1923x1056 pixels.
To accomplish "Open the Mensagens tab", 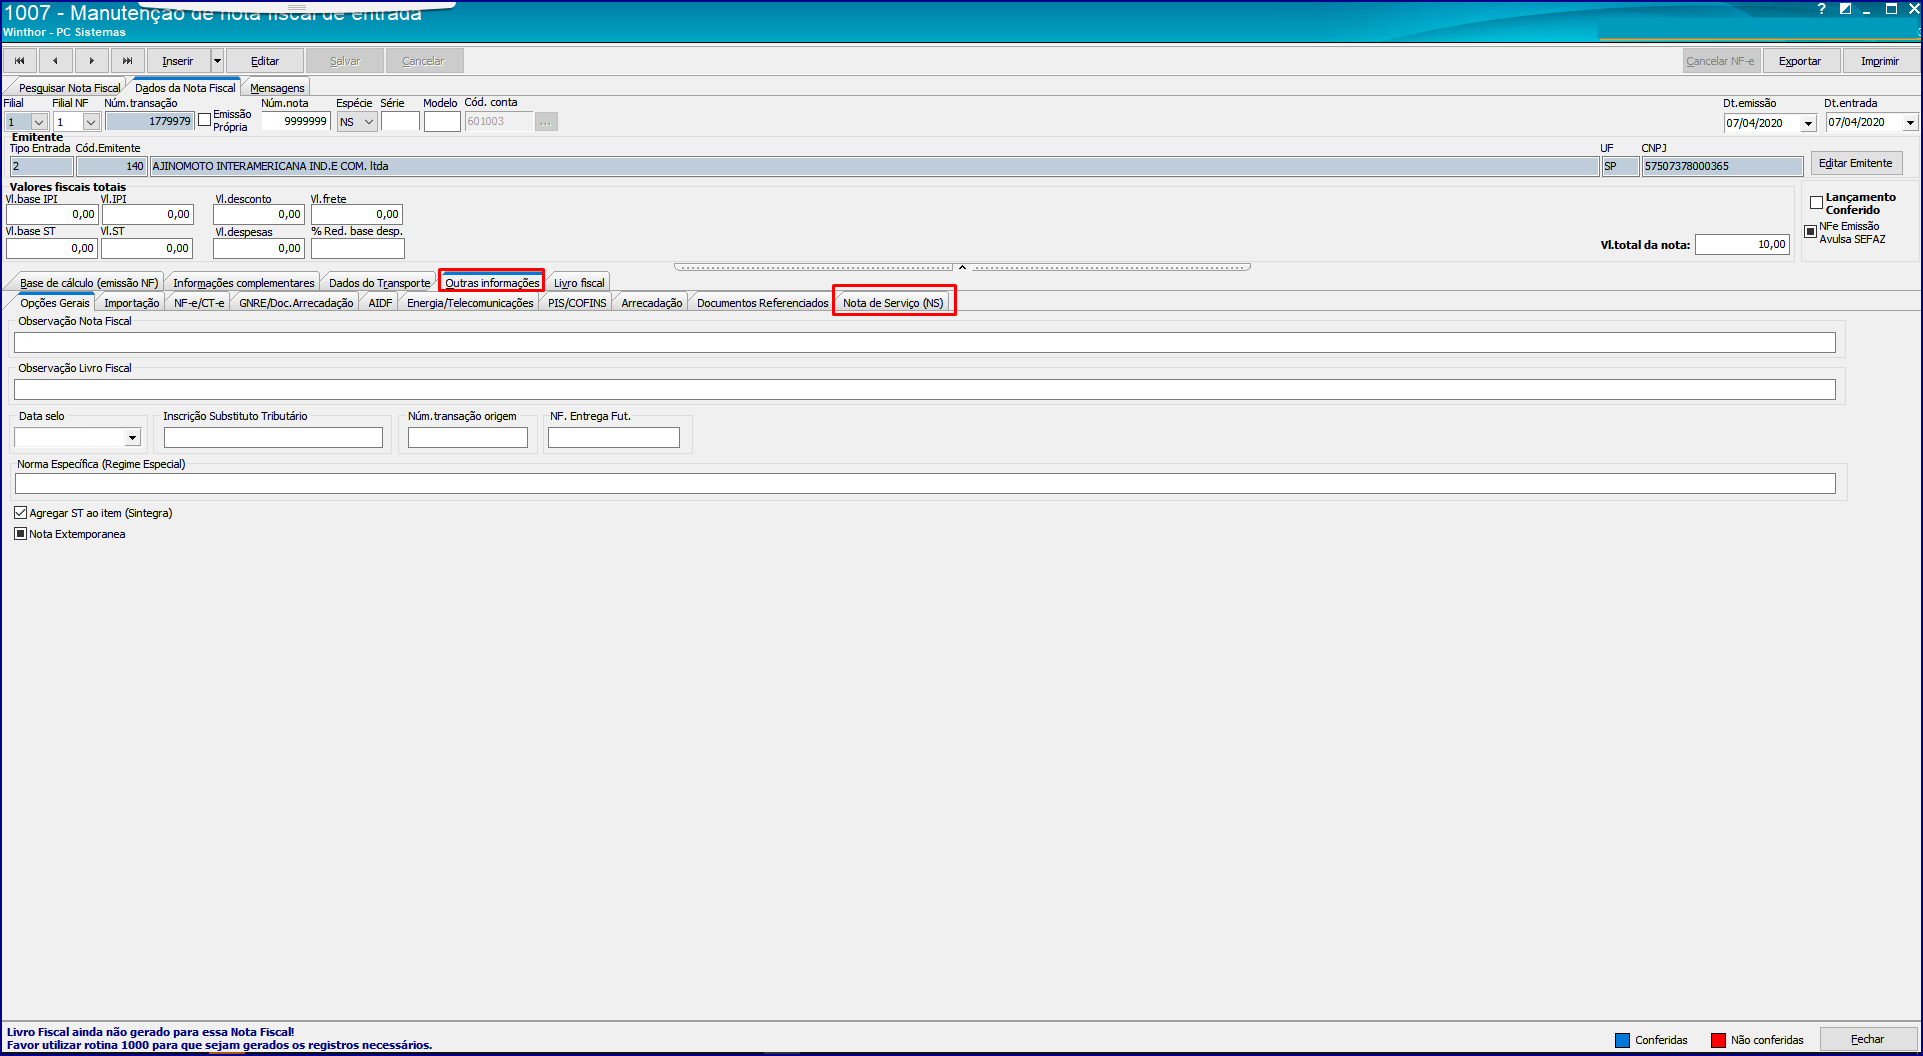I will pos(277,88).
